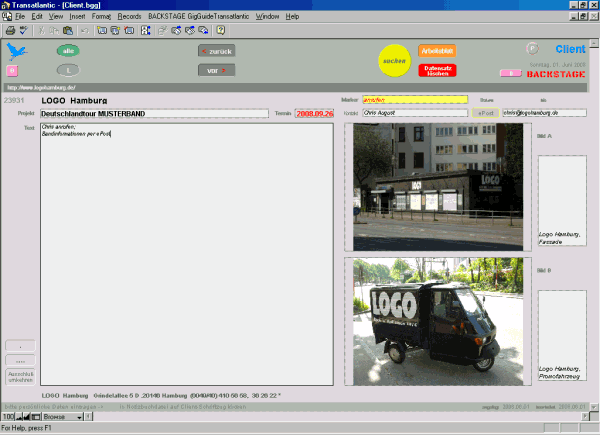Screen dimensions: 600x435
Task: Click the middle blue-arrow toolbar icon
Action: pos(190,30)
